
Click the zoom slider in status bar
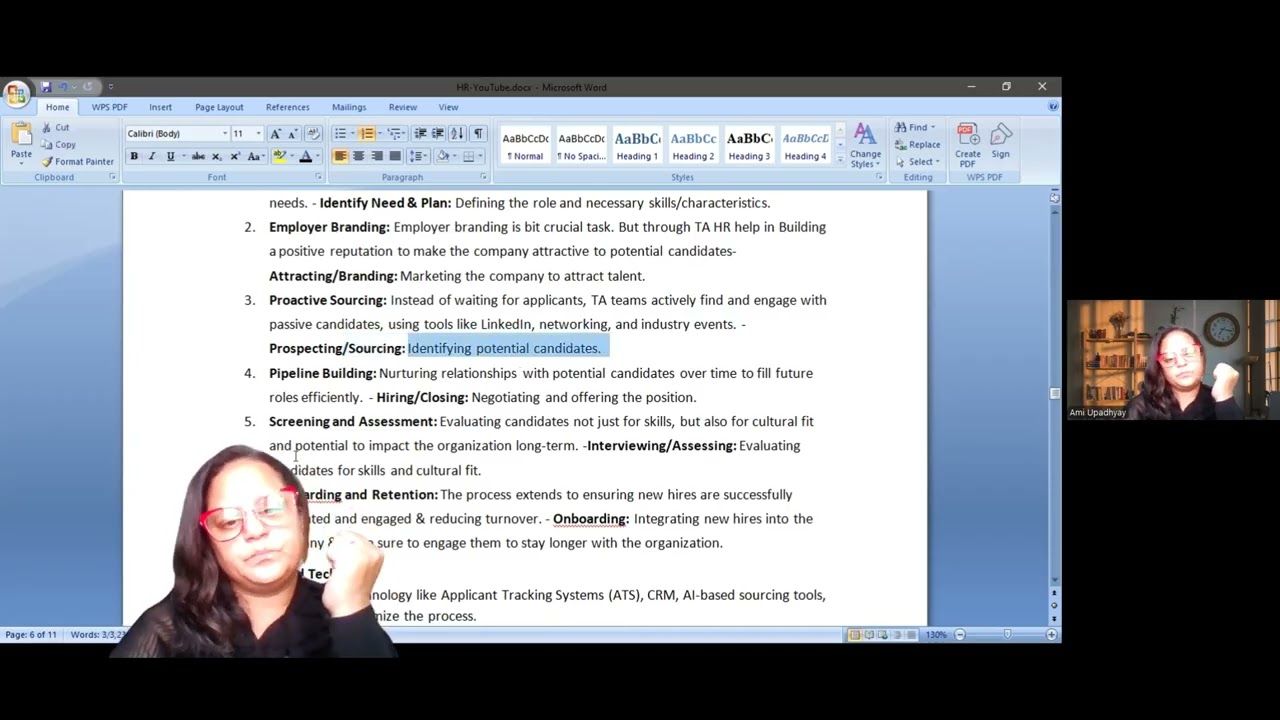[1005, 635]
